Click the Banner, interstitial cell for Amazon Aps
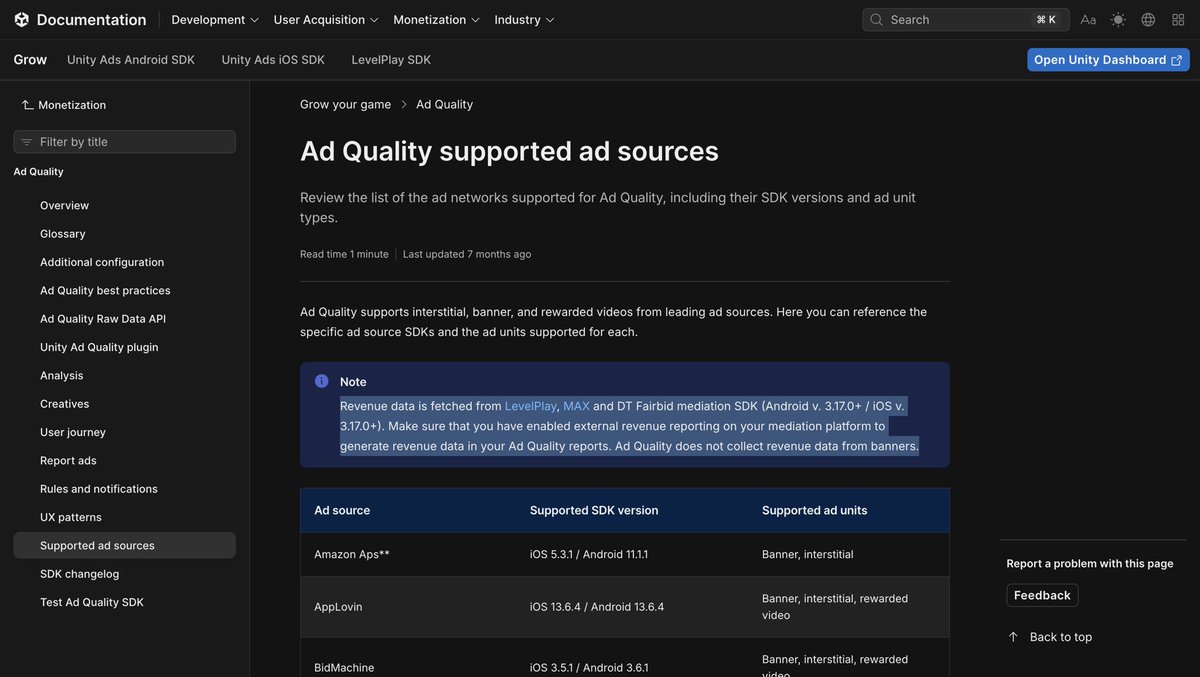The image size is (1200, 677). point(808,554)
